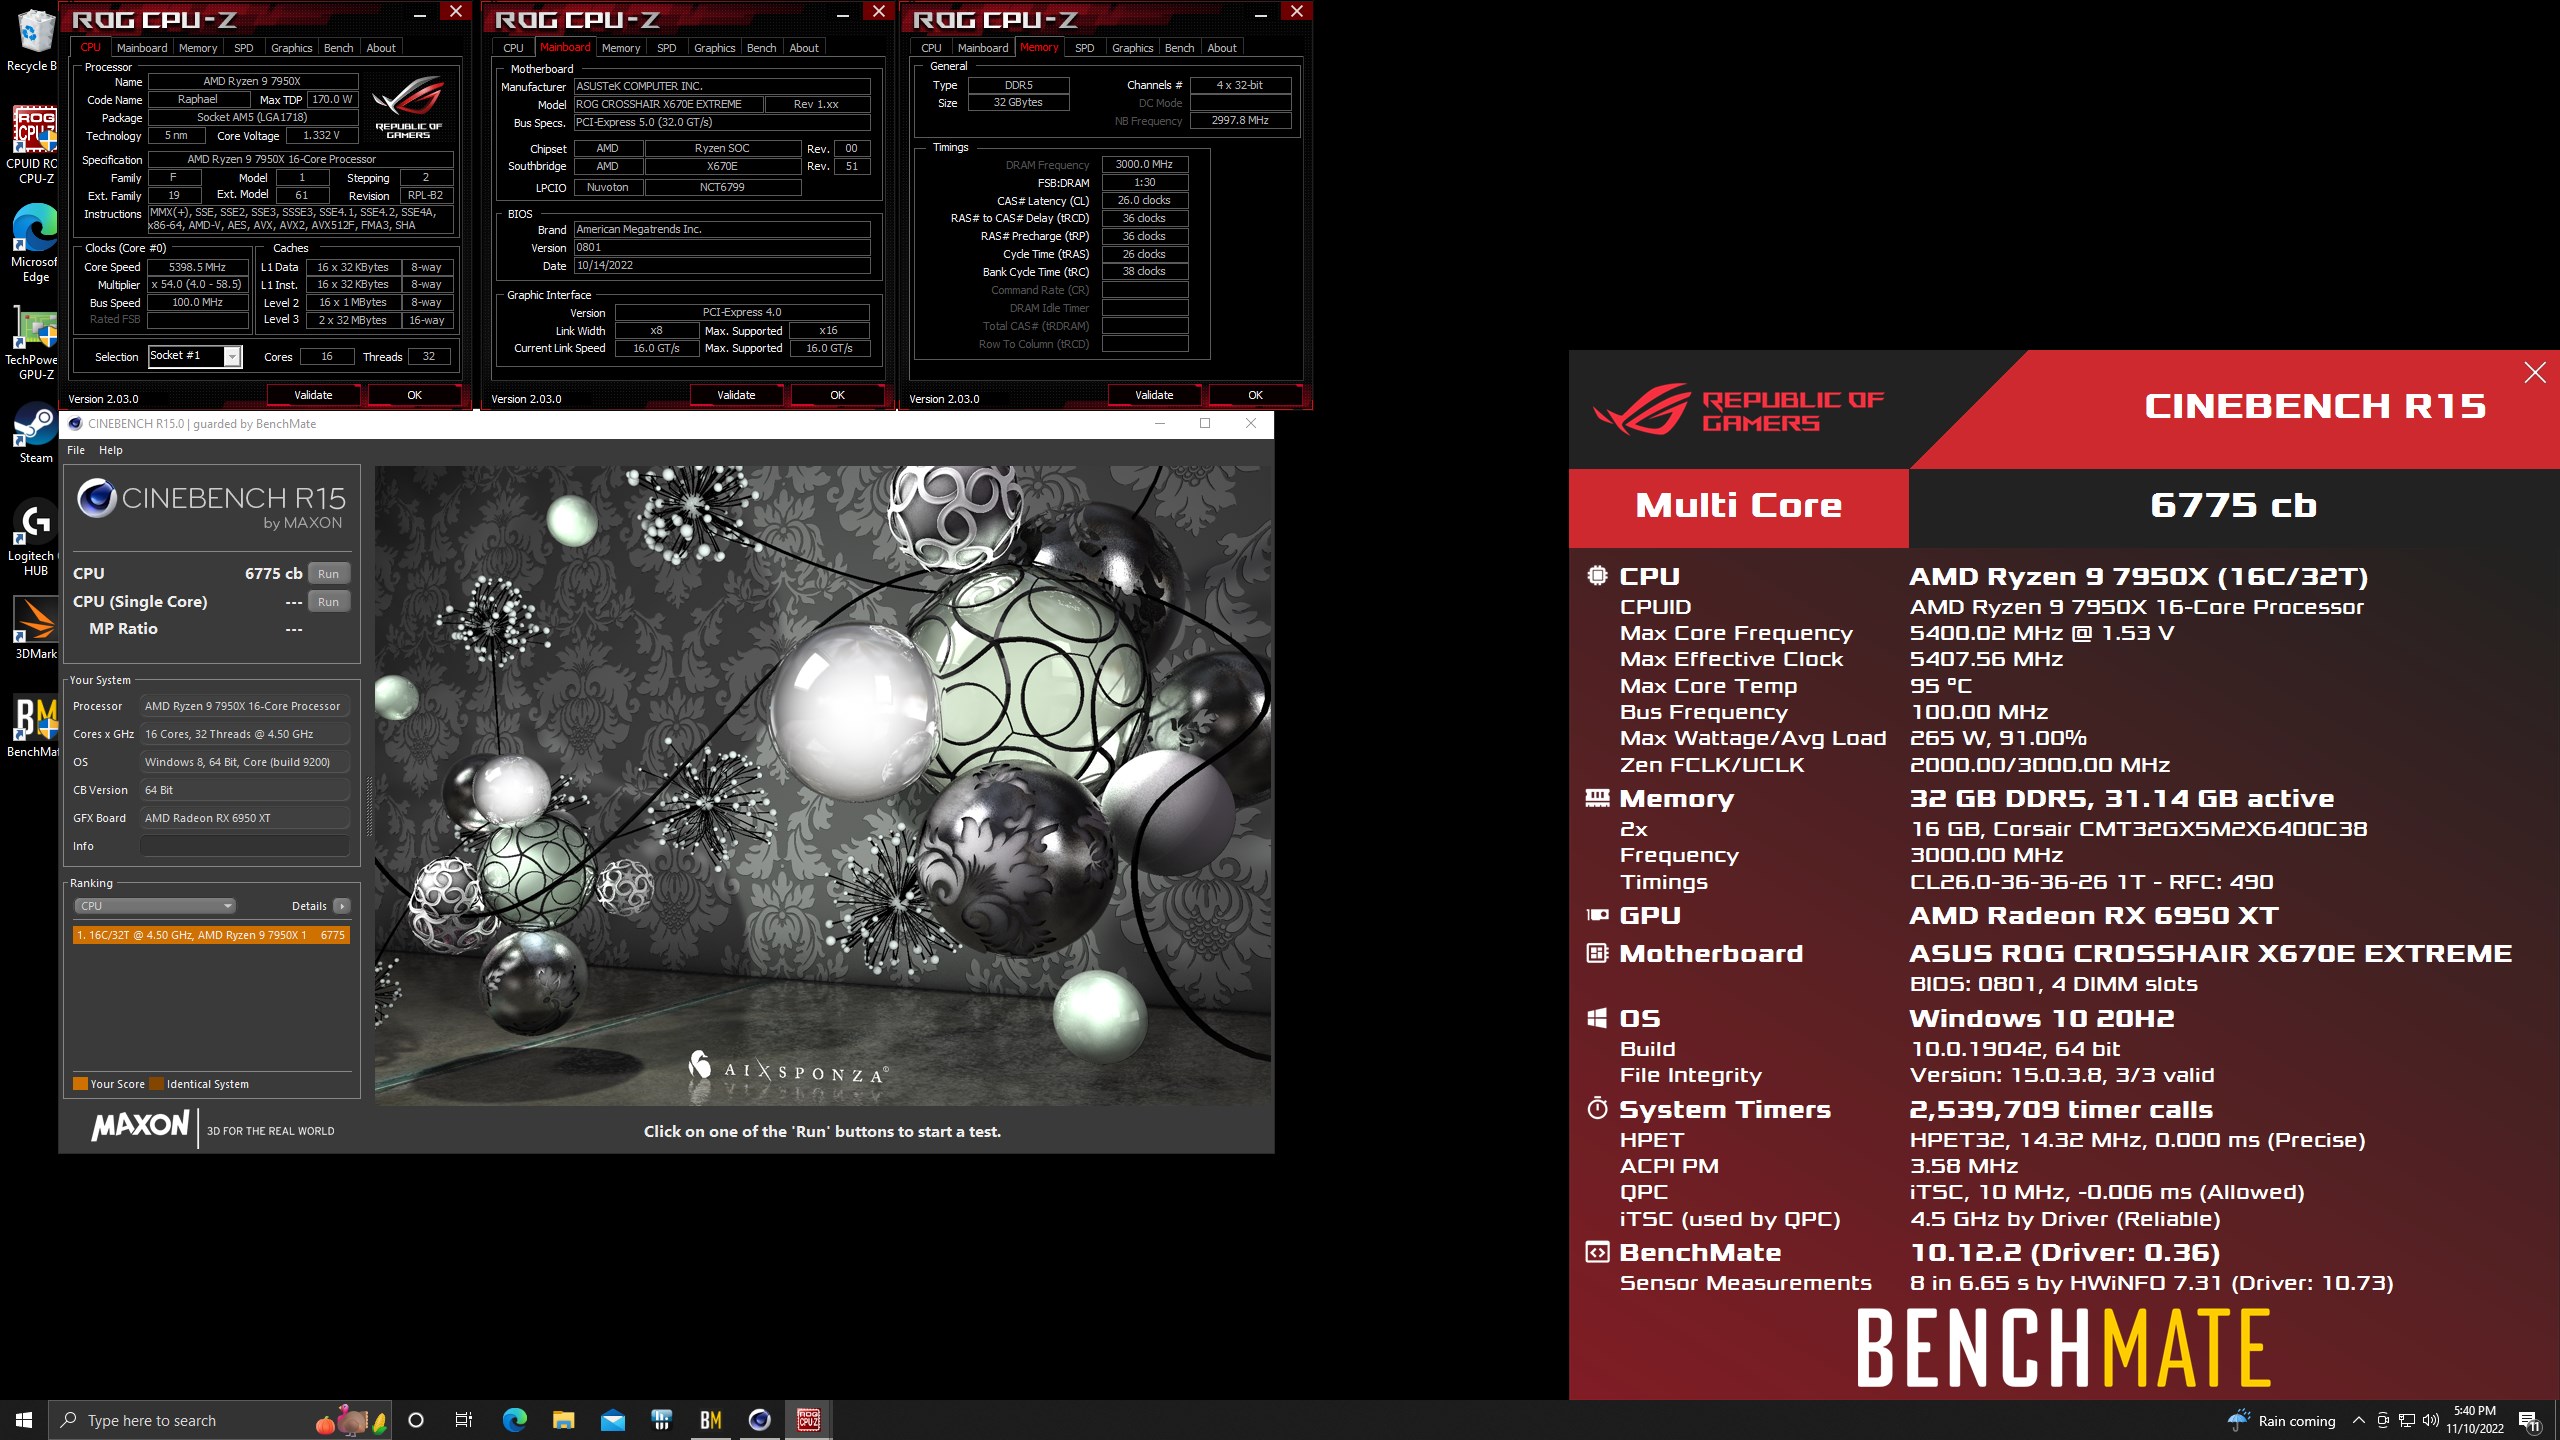Run the Cinebench CPU multi-core test

click(x=328, y=574)
